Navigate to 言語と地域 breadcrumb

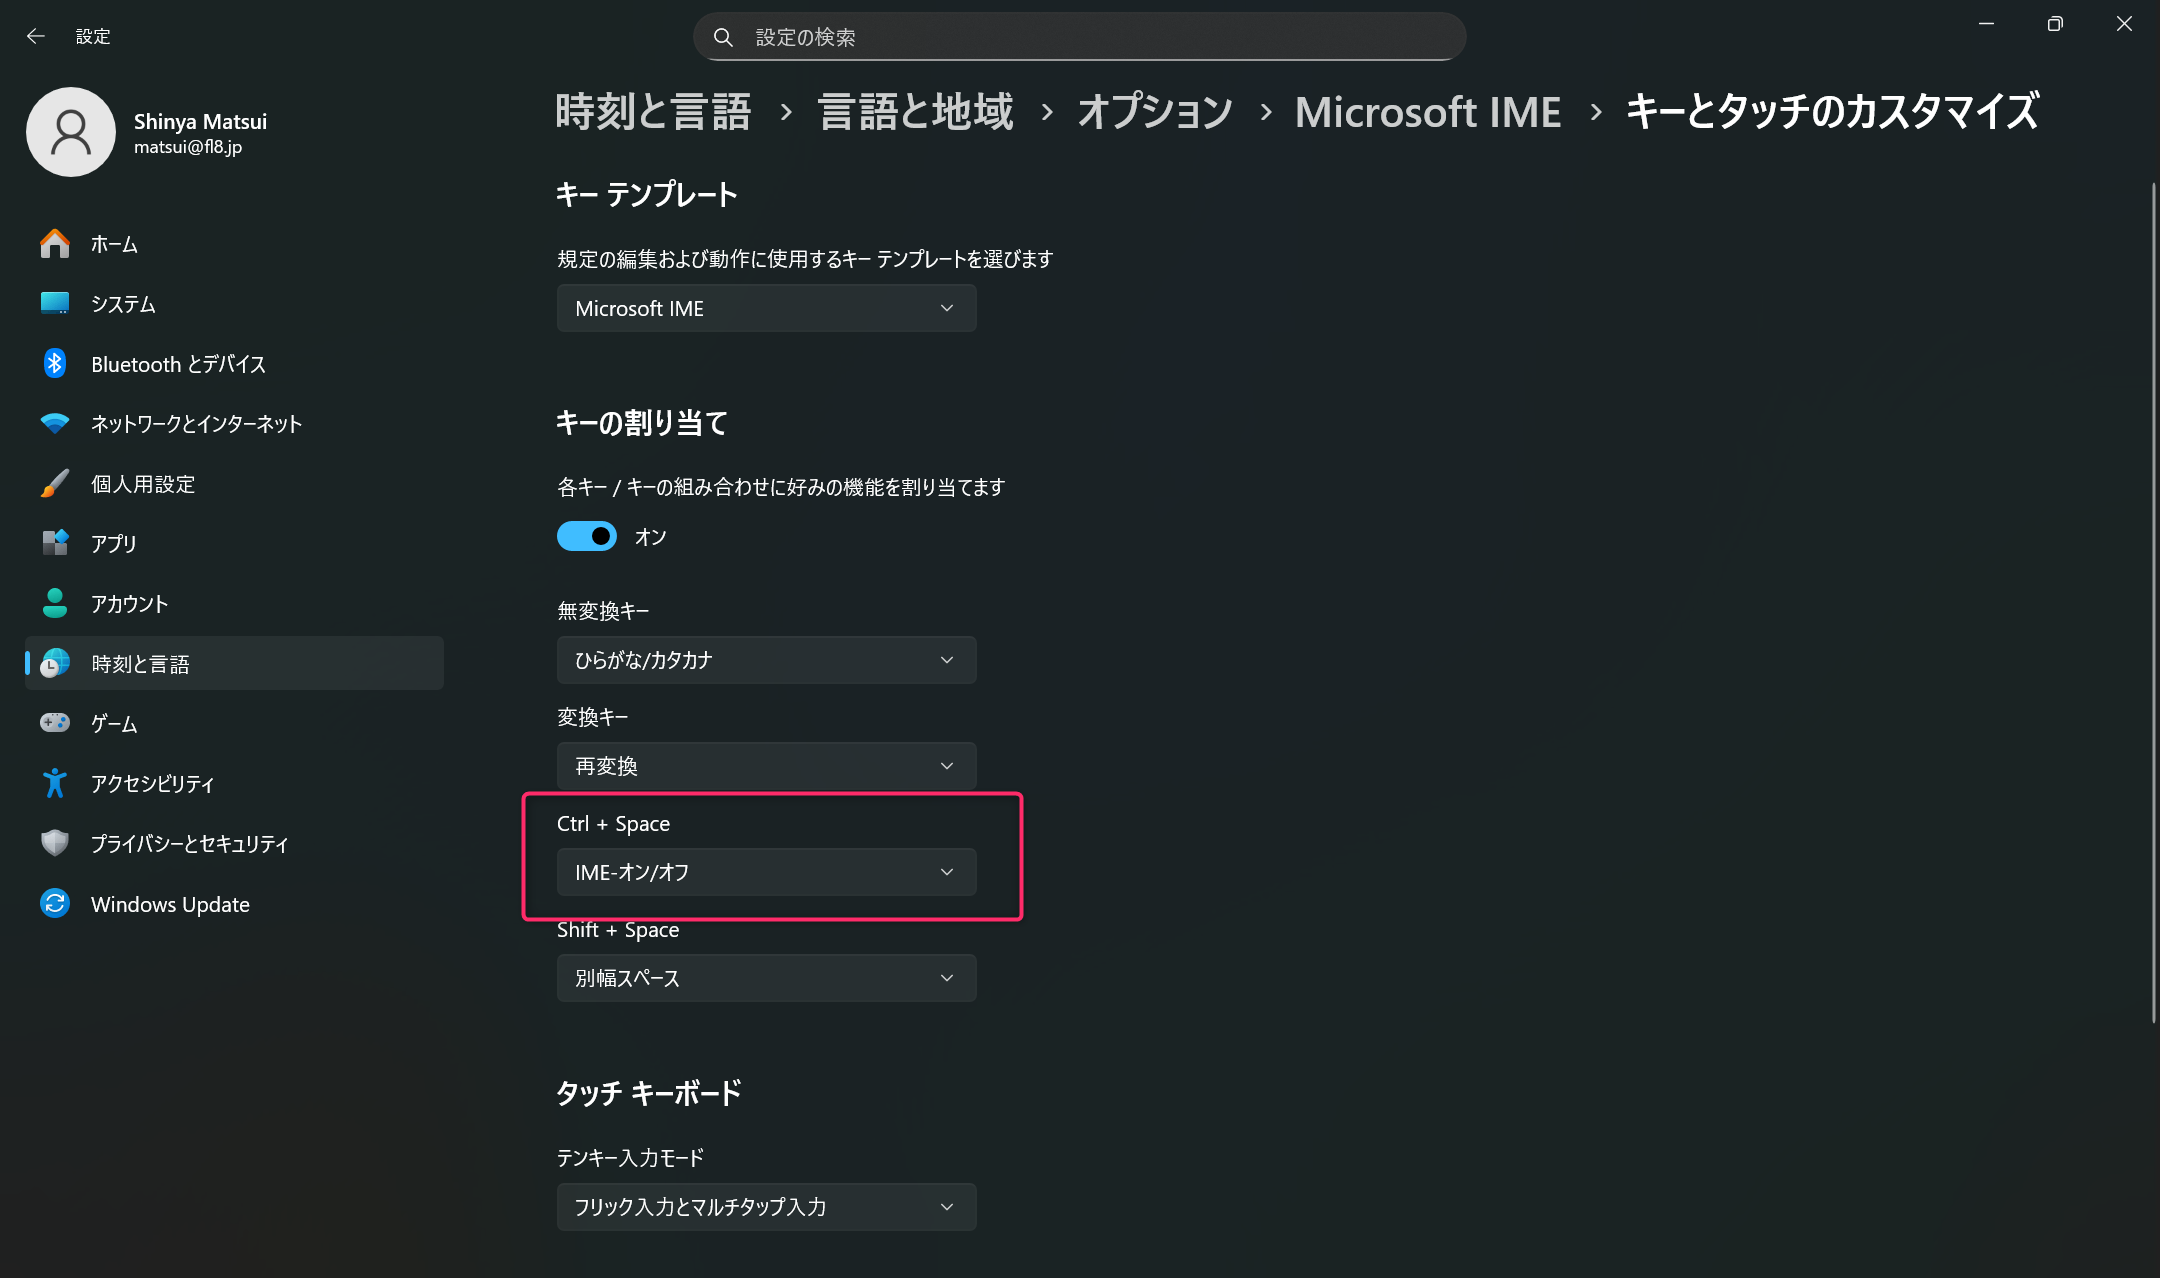click(x=915, y=111)
